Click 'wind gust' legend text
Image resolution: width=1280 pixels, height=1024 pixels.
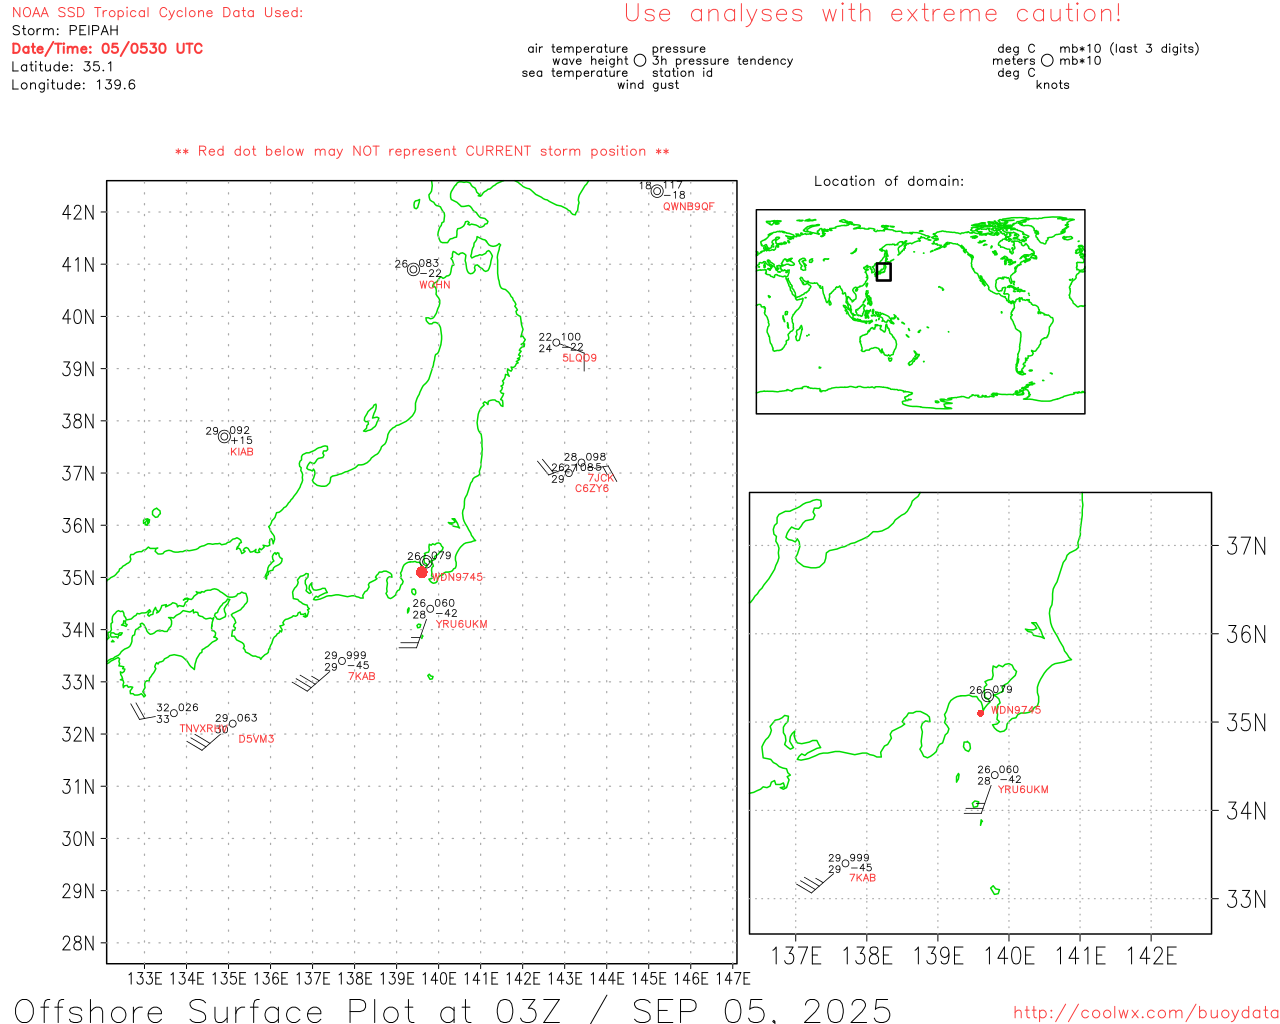(x=648, y=85)
